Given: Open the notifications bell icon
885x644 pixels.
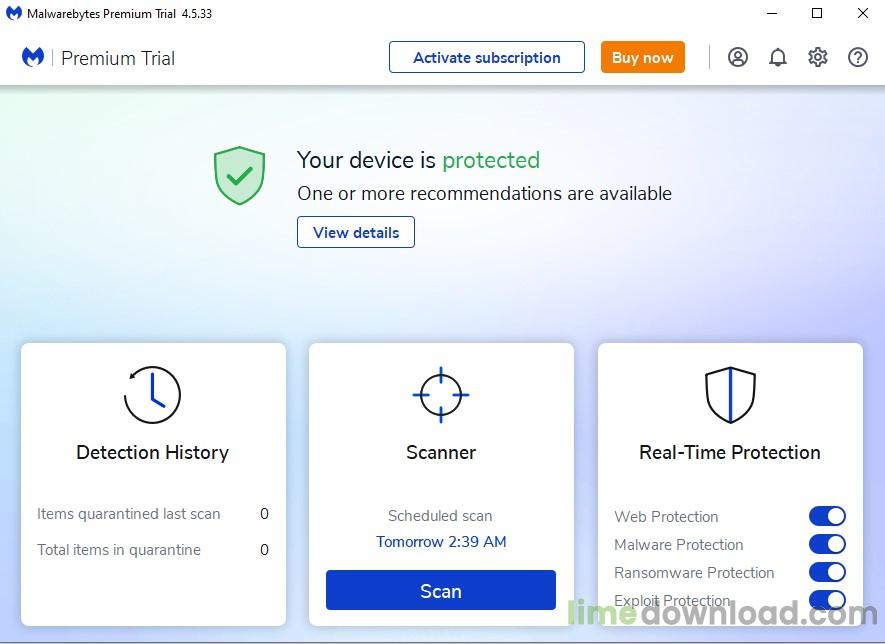Looking at the screenshot, I should (x=778, y=57).
